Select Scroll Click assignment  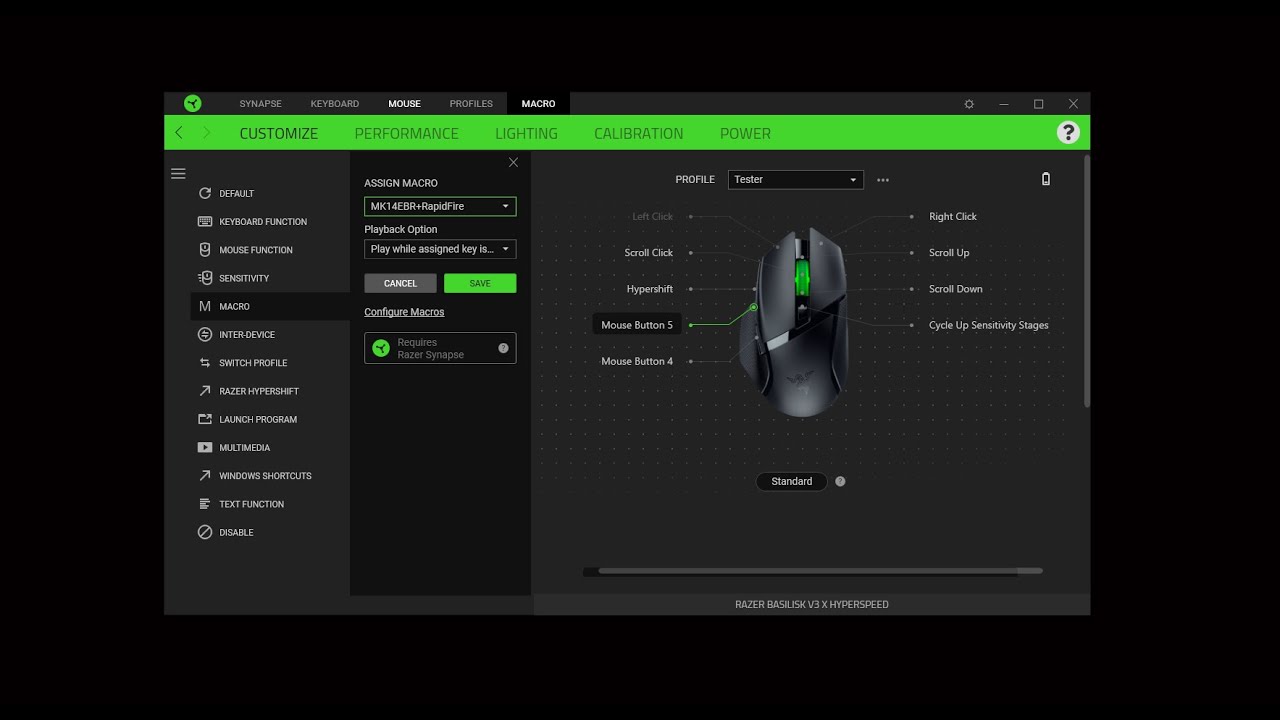[x=649, y=253]
